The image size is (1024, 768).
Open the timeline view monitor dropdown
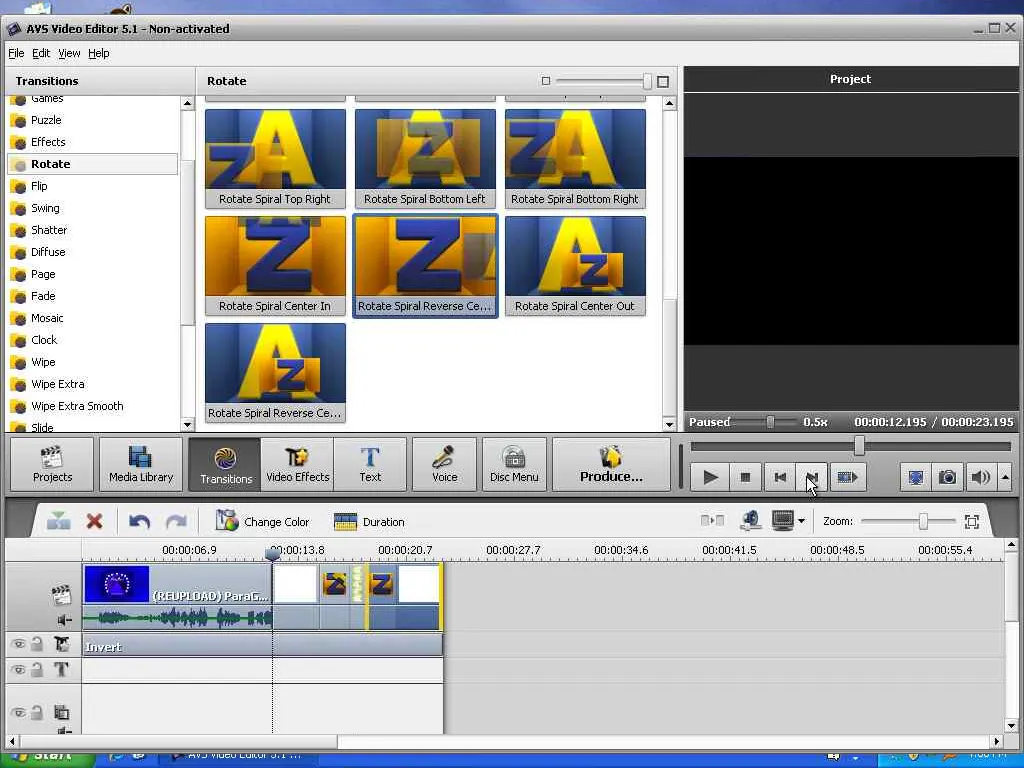[801, 521]
